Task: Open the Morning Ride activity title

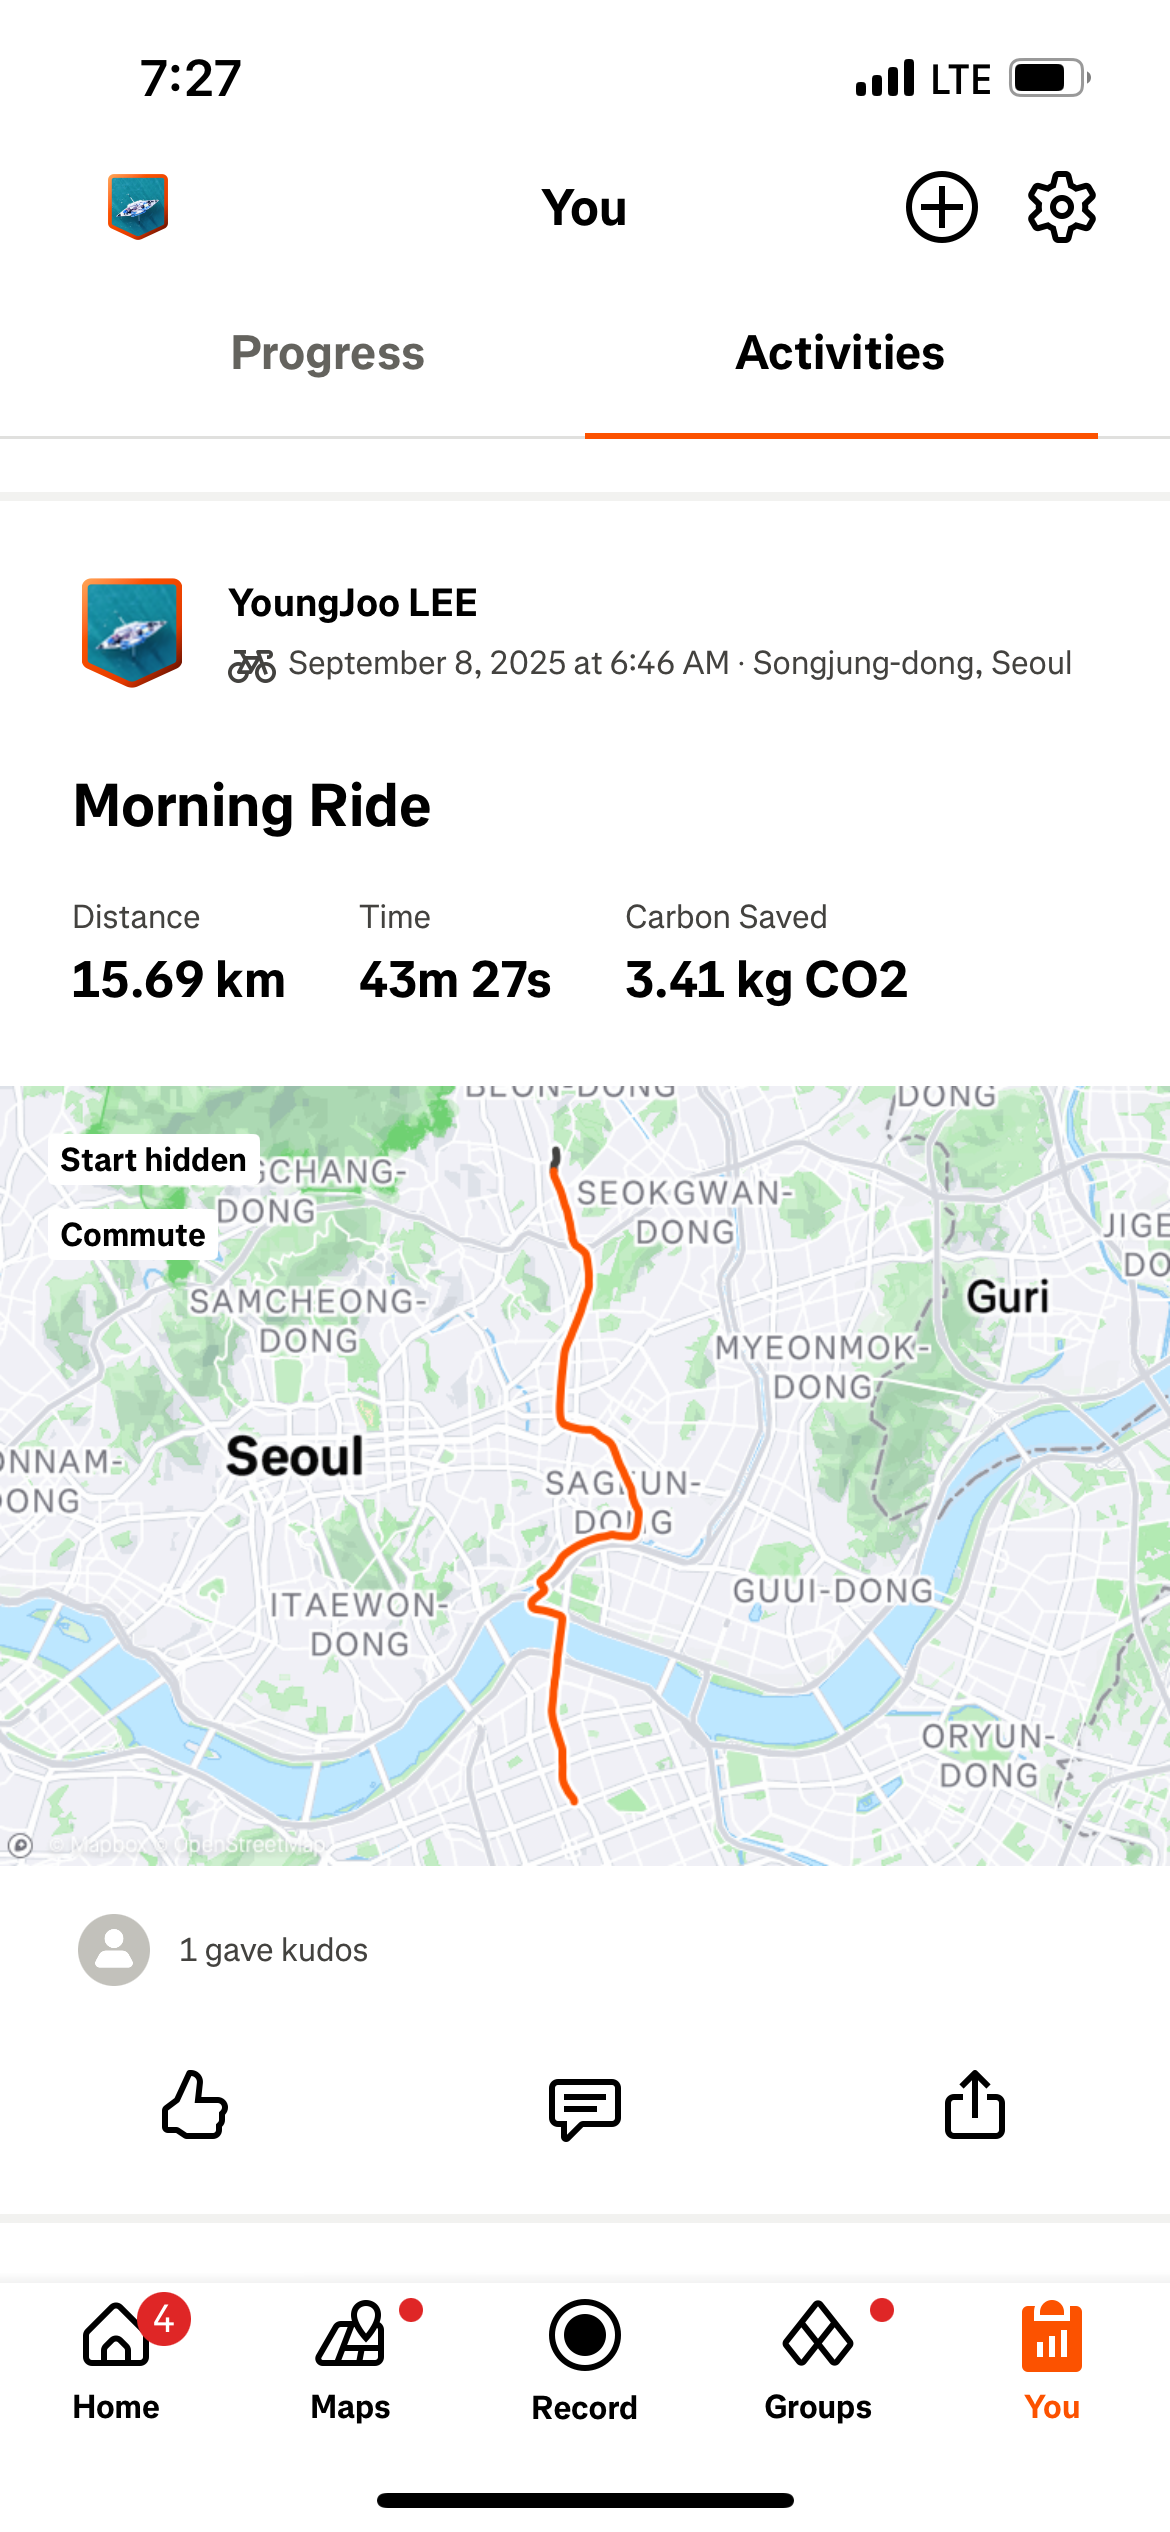Action: pyautogui.click(x=252, y=806)
